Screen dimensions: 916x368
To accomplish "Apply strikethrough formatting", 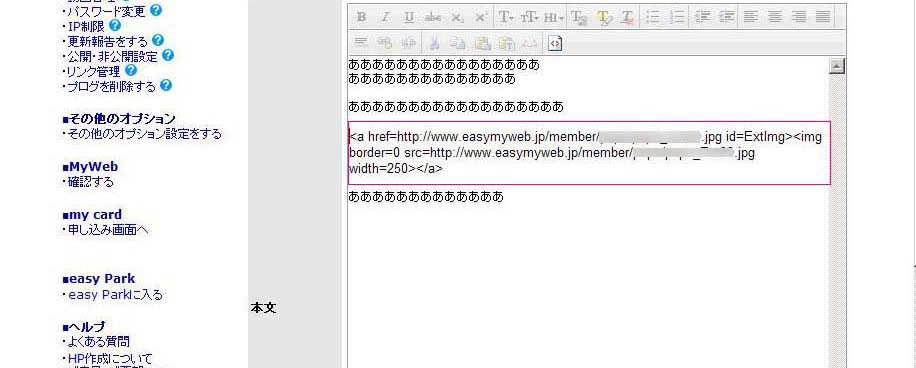I will click(433, 18).
